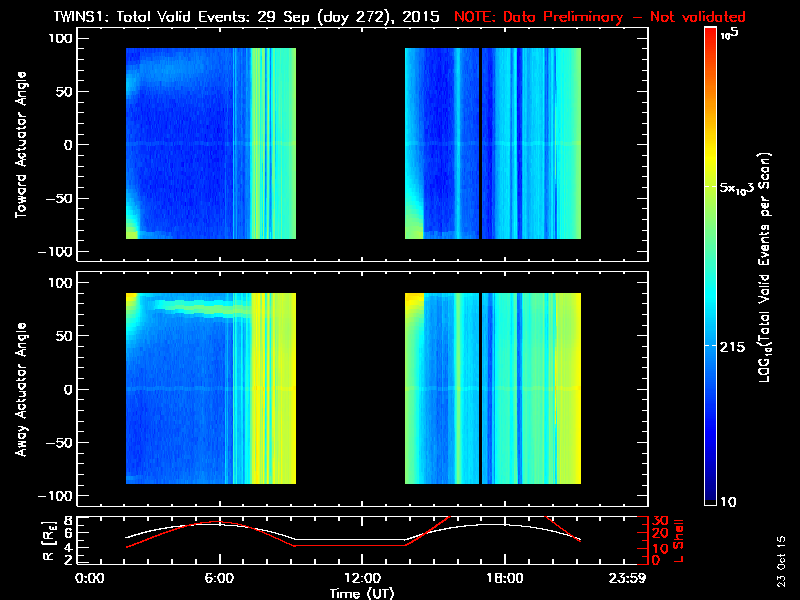This screenshot has height=600, width=800.
Task: Click the Toward Actuator Angle axis label
Action: (18, 145)
